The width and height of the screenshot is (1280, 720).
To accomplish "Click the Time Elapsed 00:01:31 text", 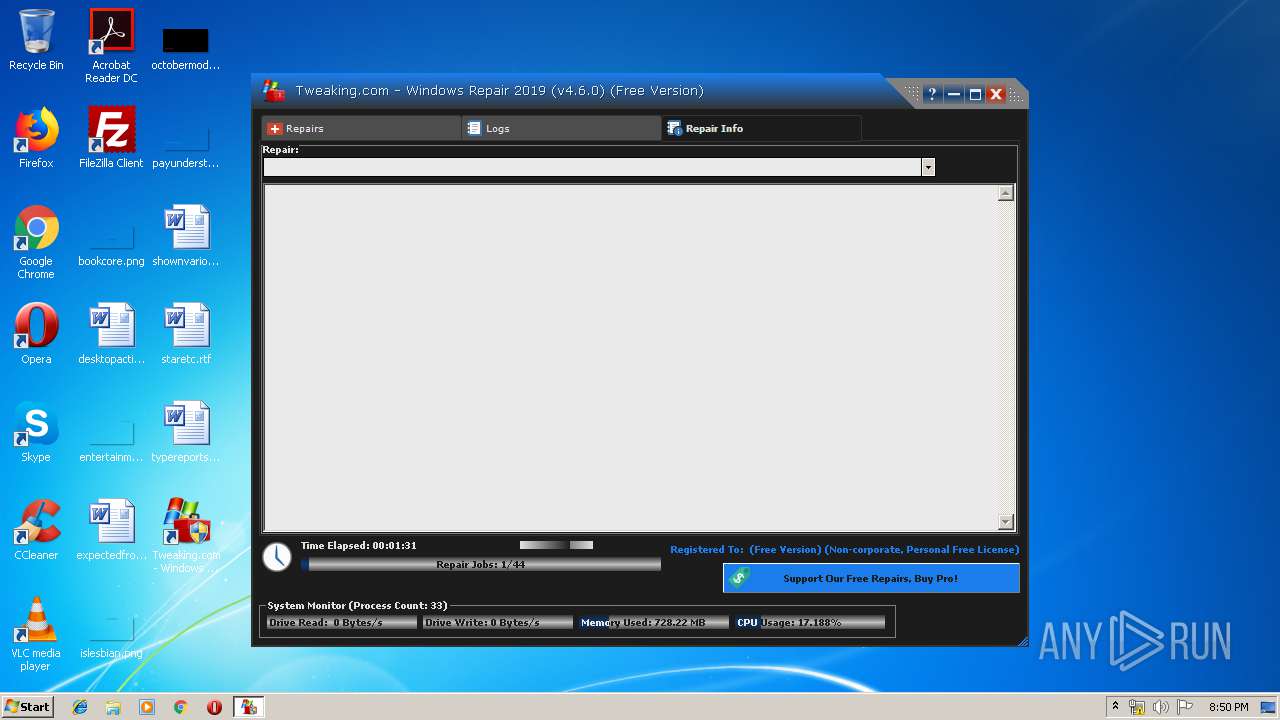I will (x=358, y=545).
